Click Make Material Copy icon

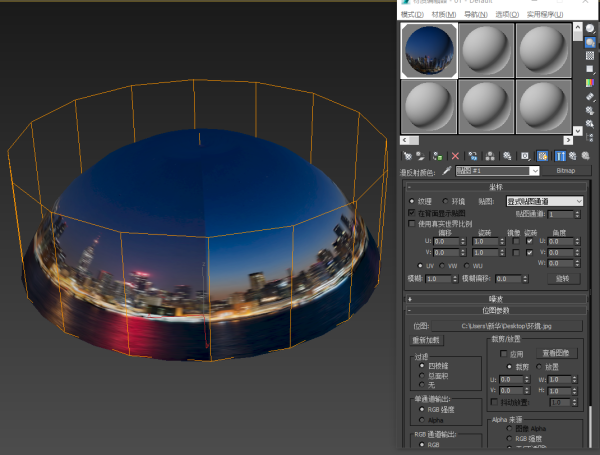point(473,156)
